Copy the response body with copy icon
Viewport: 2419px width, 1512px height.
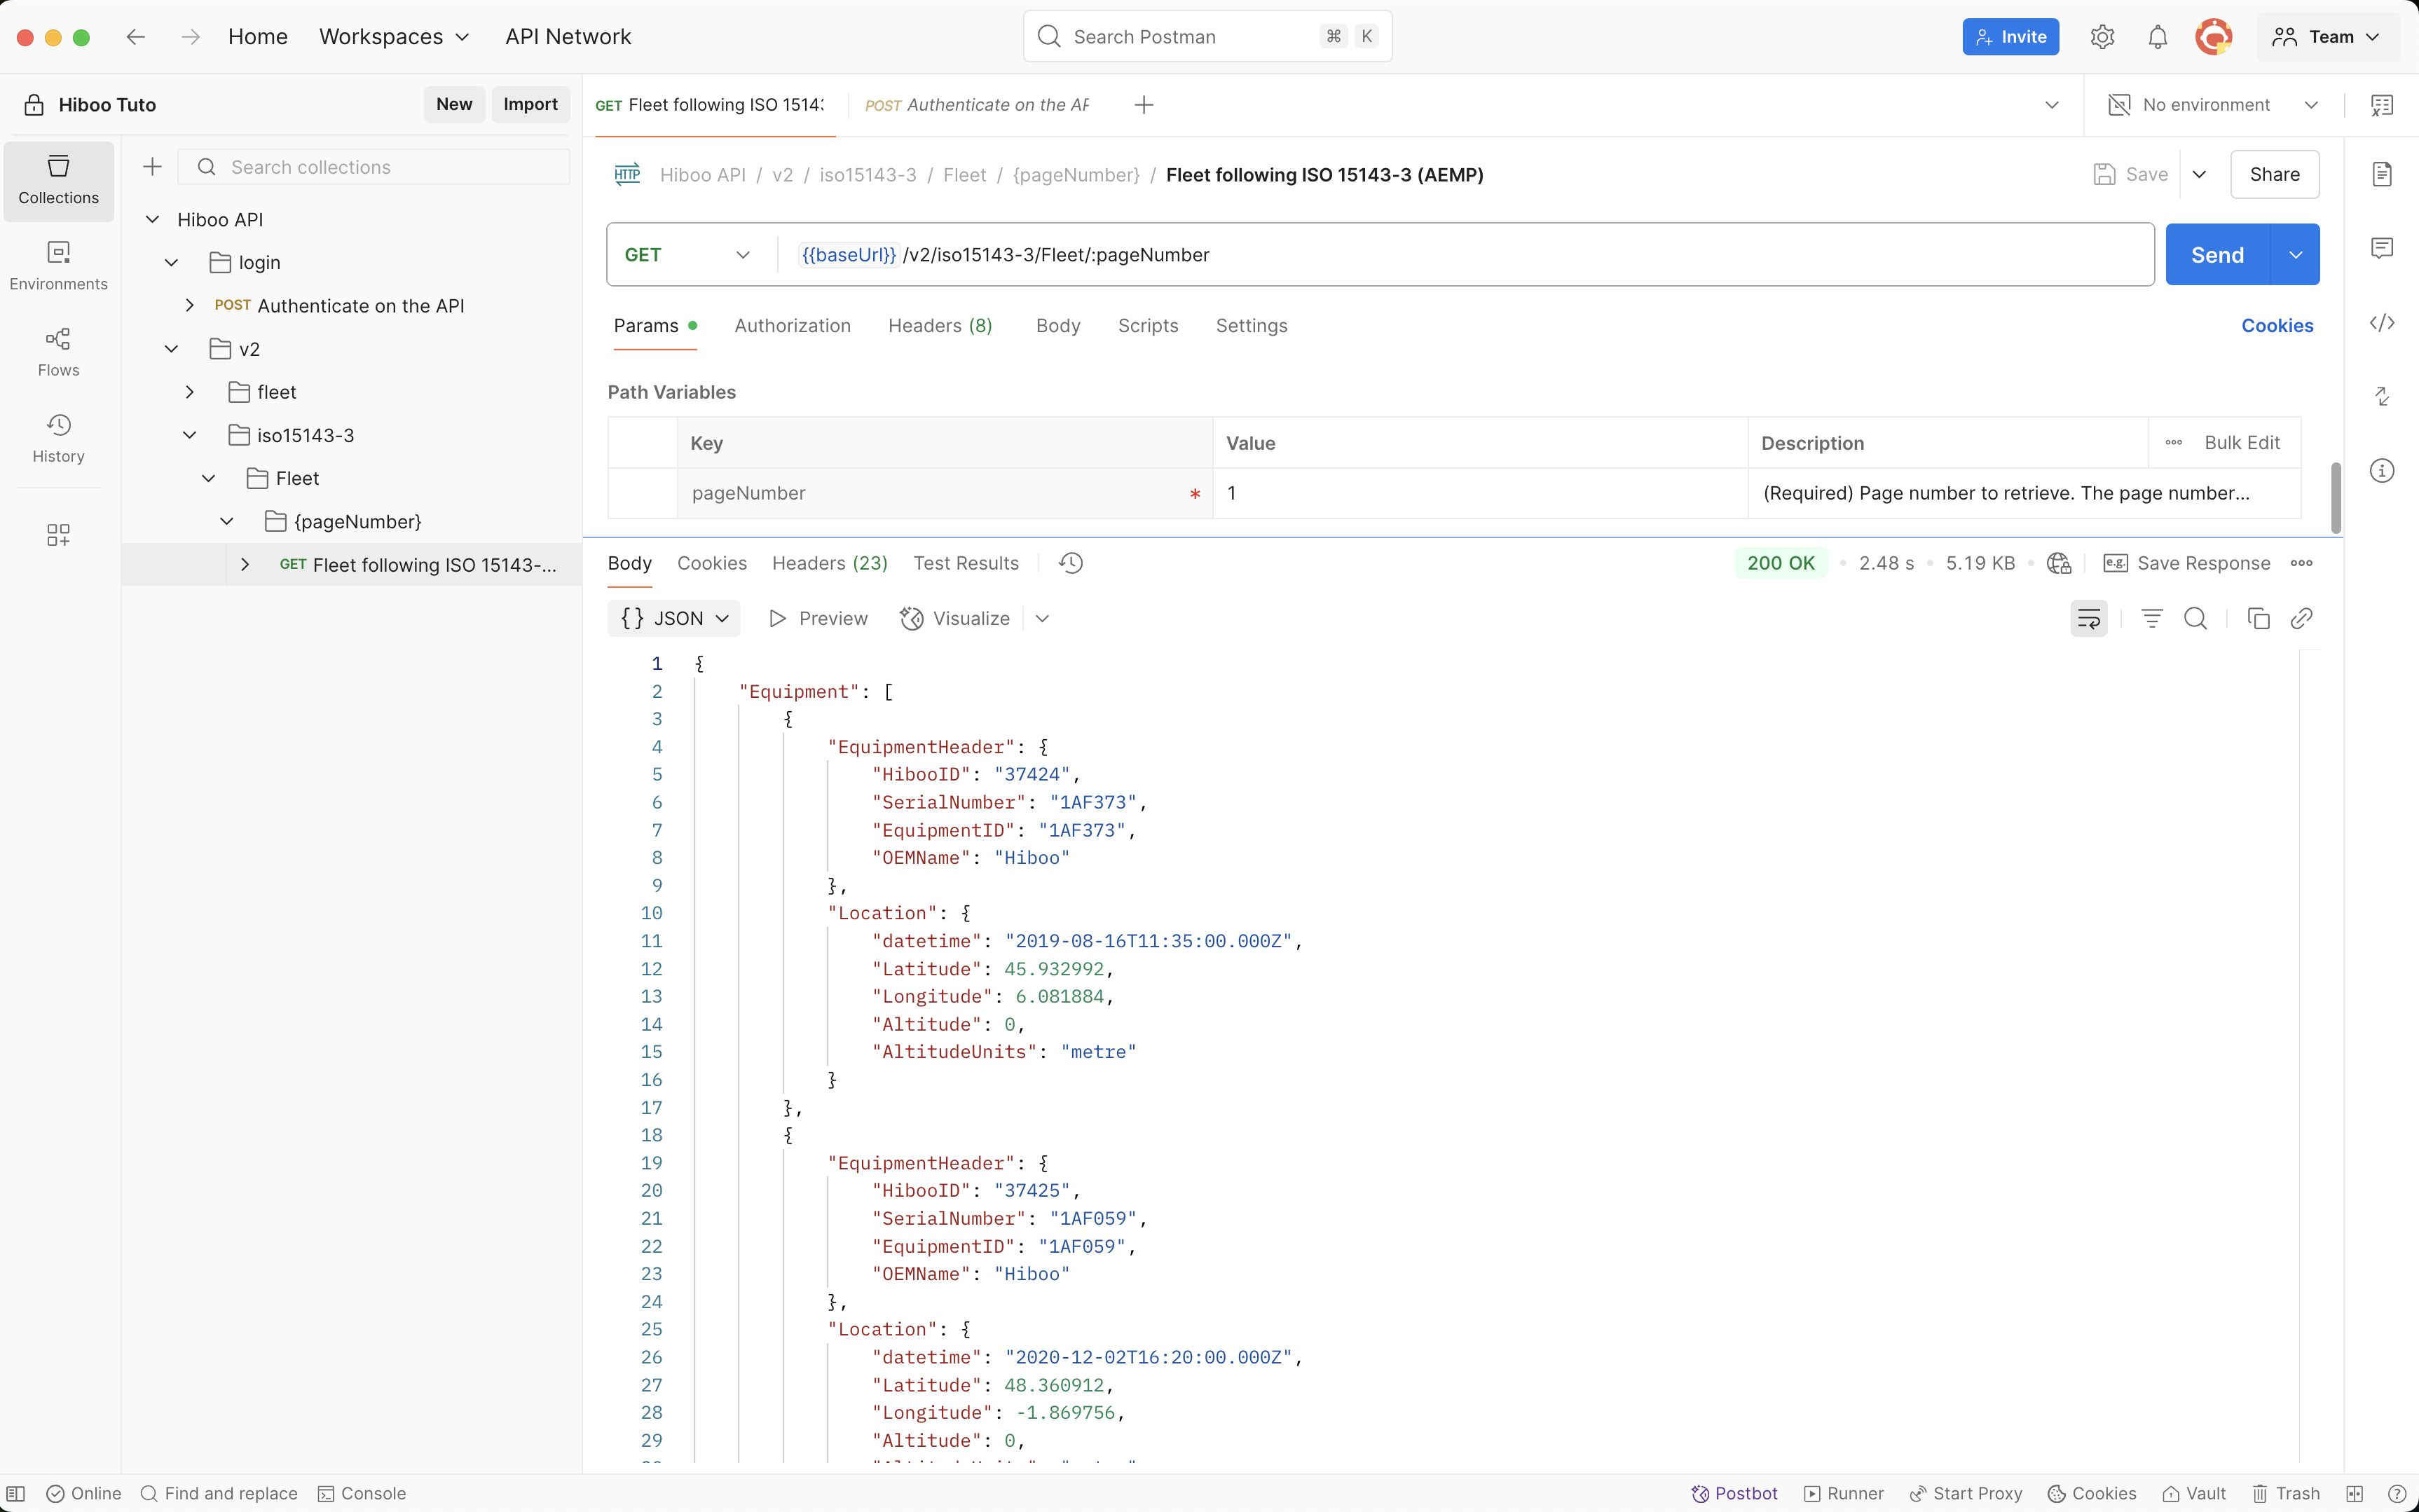point(2258,618)
